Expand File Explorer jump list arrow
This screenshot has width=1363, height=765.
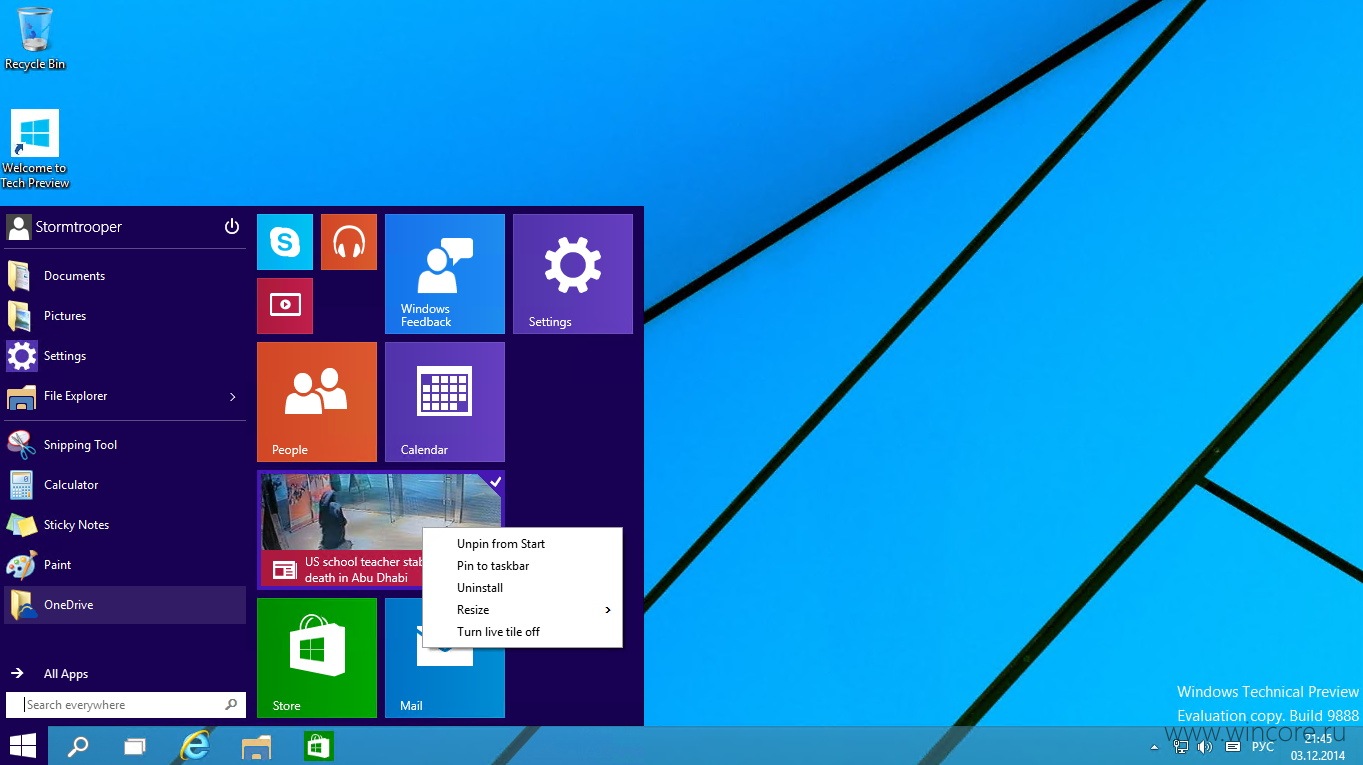pos(233,397)
